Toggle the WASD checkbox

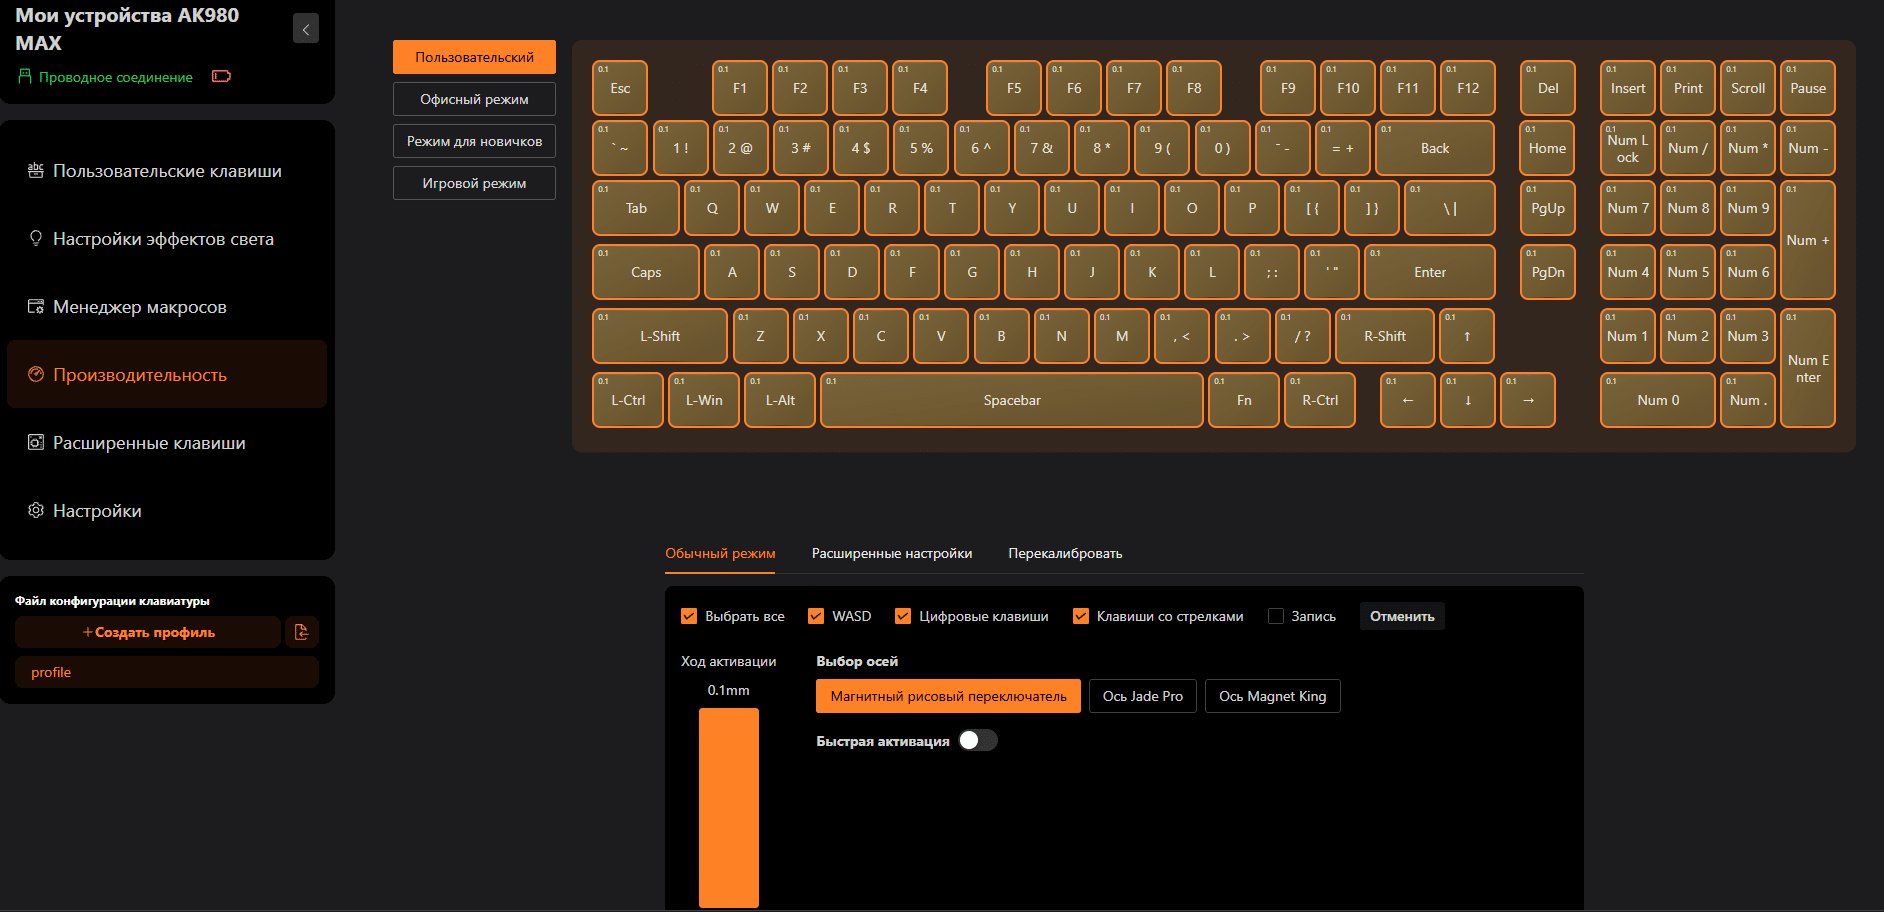tap(816, 616)
